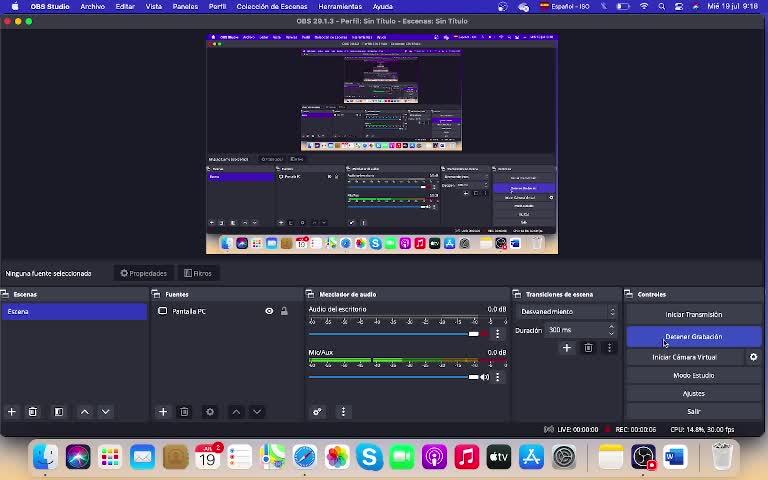Image resolution: width=768 pixels, height=480 pixels.
Task: Launch Safari from the Dock
Action: coord(305,456)
